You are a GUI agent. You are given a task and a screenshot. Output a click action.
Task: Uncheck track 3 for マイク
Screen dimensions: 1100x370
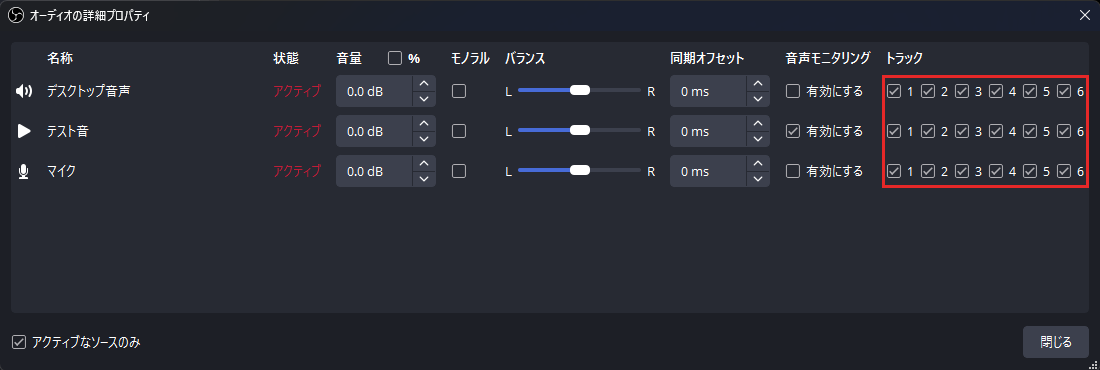coord(962,171)
